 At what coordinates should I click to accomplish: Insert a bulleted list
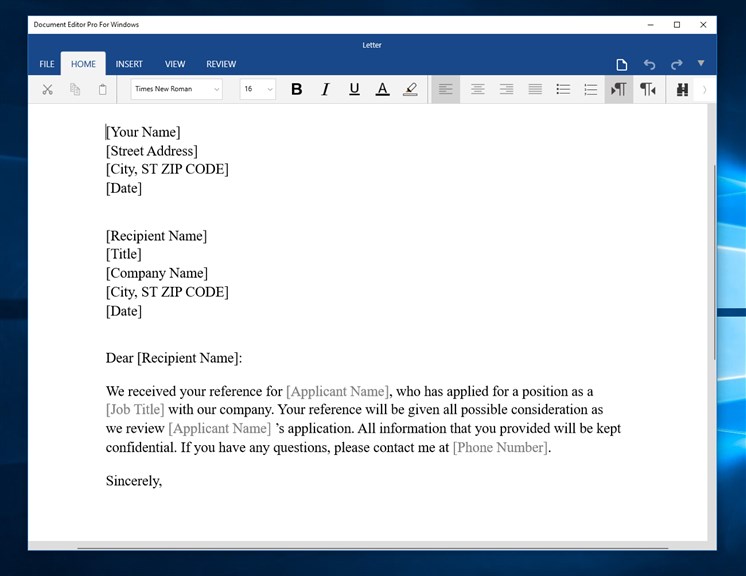[x=563, y=89]
